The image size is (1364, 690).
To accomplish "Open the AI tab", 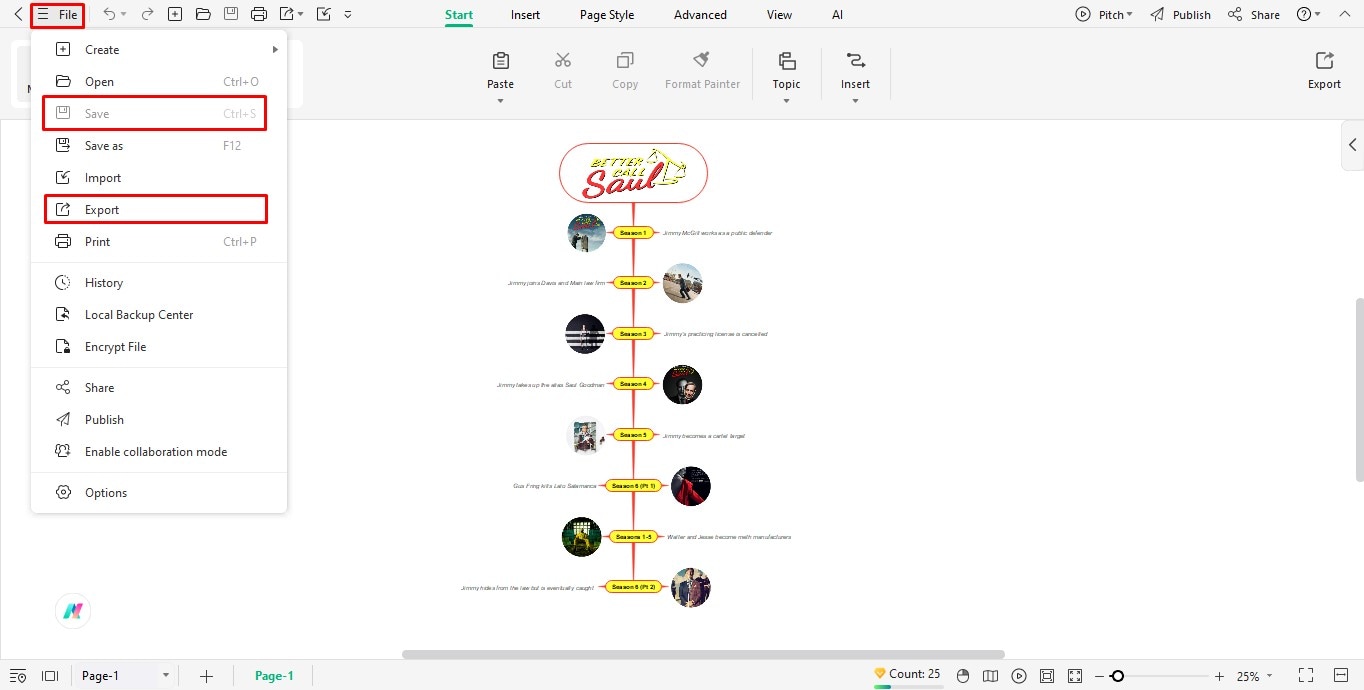I will (837, 15).
